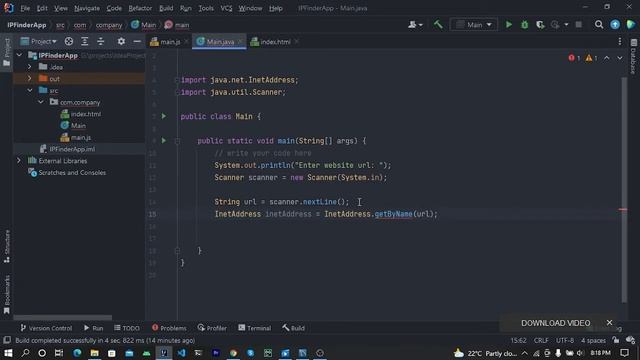Stop the running process square icon

pyautogui.click(x=578, y=25)
